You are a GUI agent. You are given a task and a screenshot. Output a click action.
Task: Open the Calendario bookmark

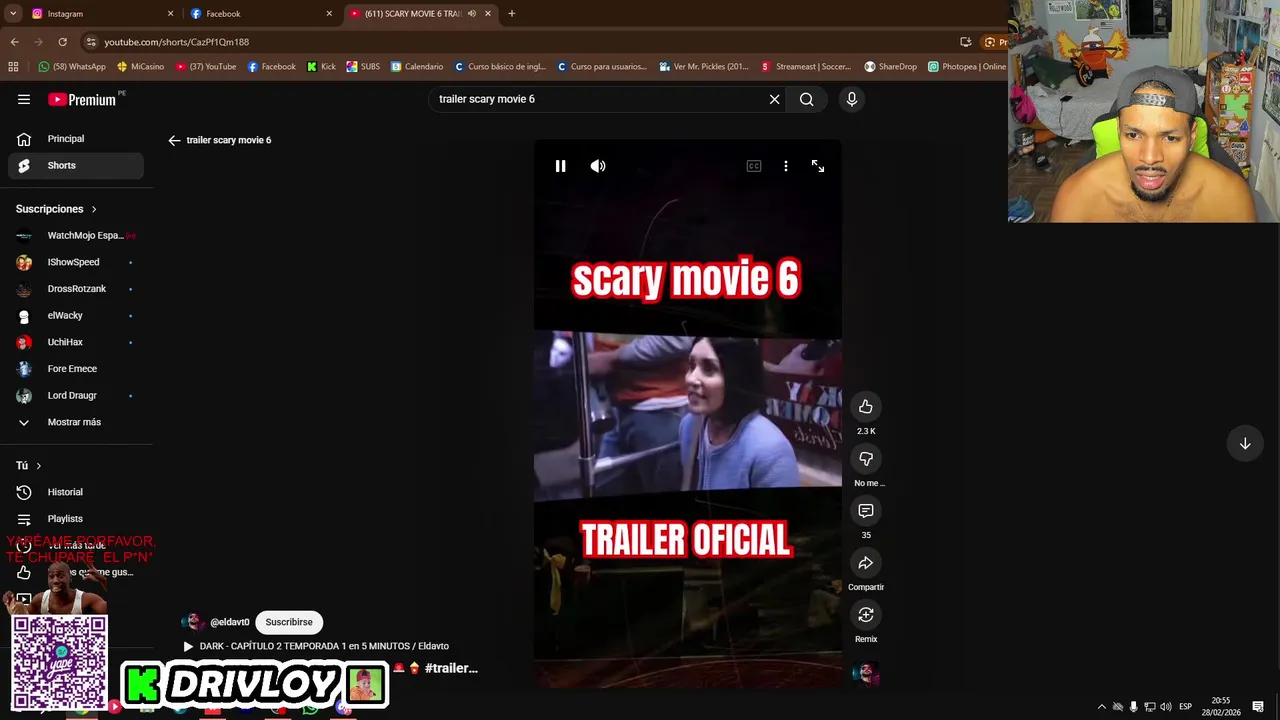[x=417, y=67]
